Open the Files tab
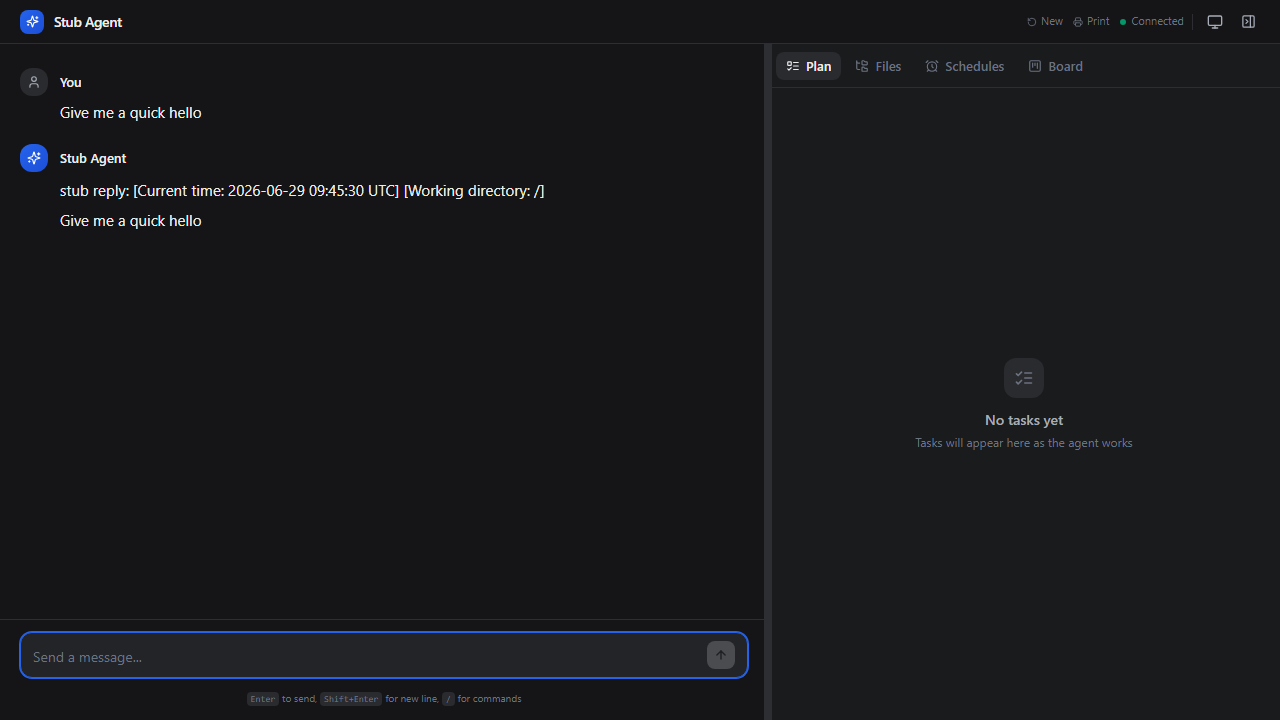The image size is (1280, 720). tap(878, 66)
